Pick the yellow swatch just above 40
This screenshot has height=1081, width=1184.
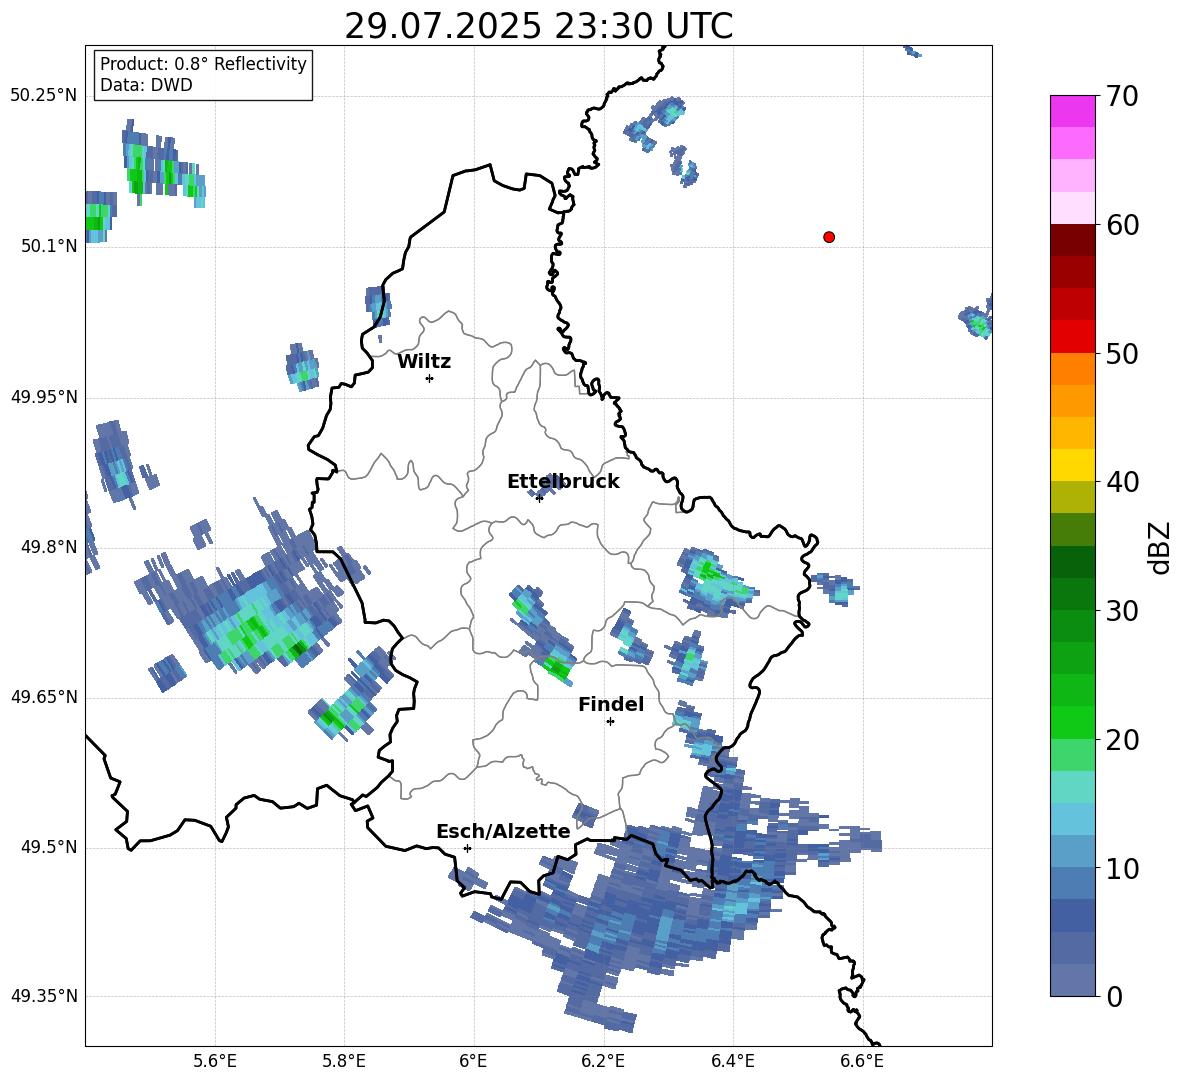[x=1072, y=465]
